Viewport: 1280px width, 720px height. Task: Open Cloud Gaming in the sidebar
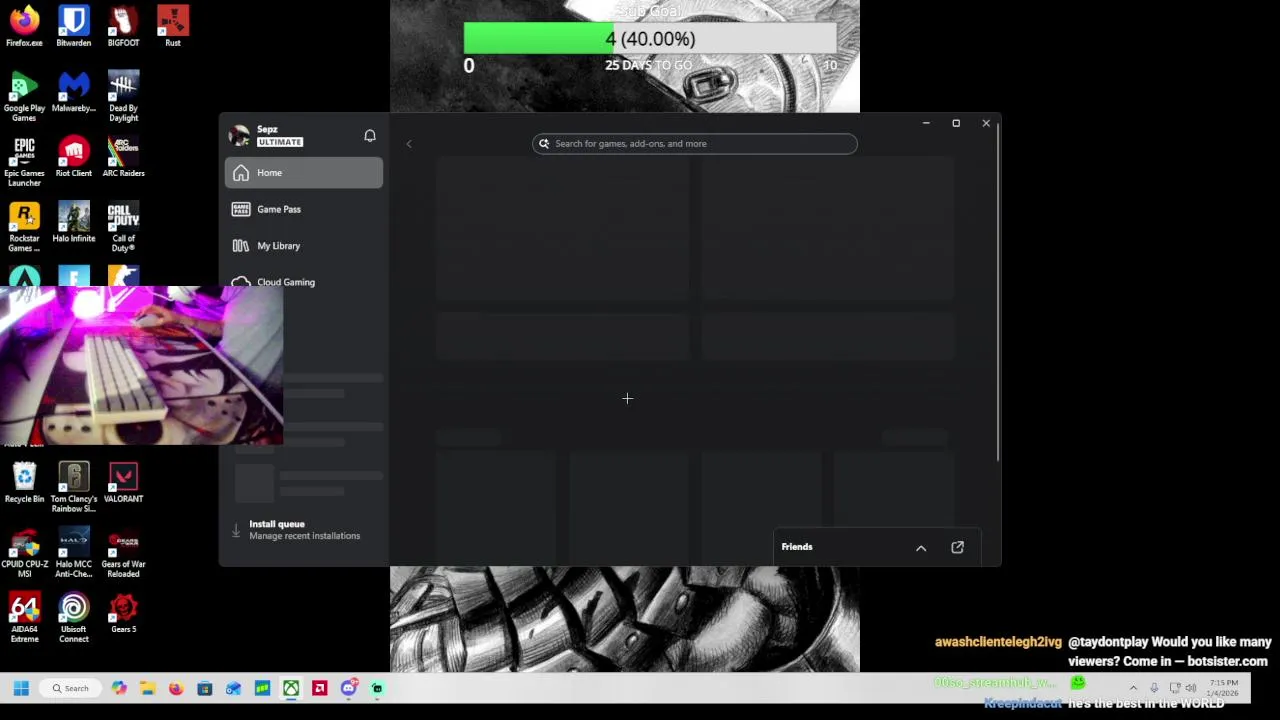pyautogui.click(x=304, y=282)
